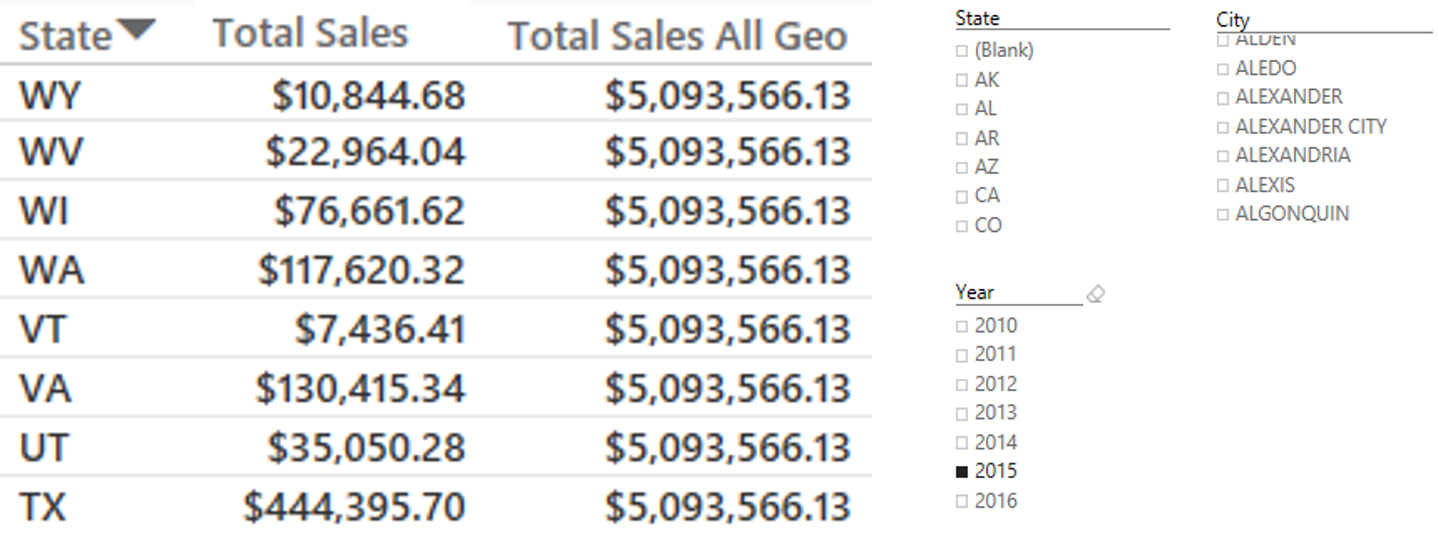Click the State slicer title
Screen dimensions: 1438x533
[977, 18]
